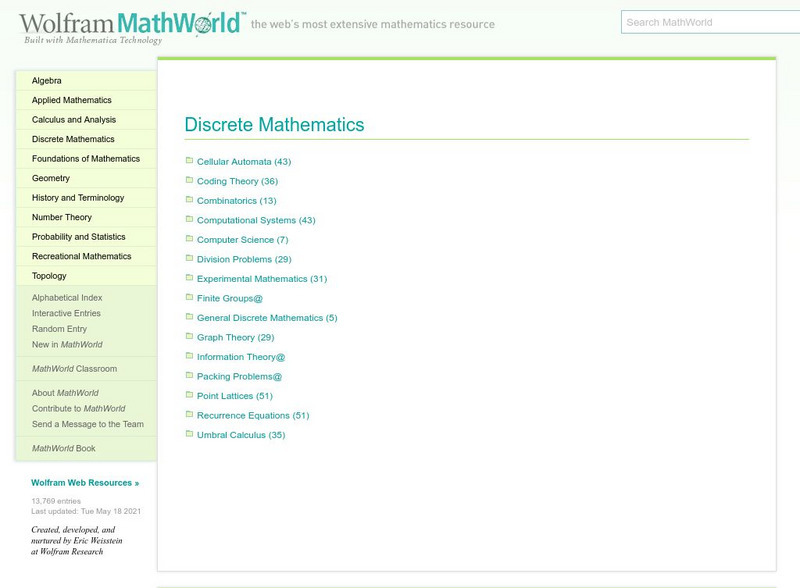Click the folder icon beside Experimental Mathematics
Screen dimensions: 800x588
[x=189, y=278]
